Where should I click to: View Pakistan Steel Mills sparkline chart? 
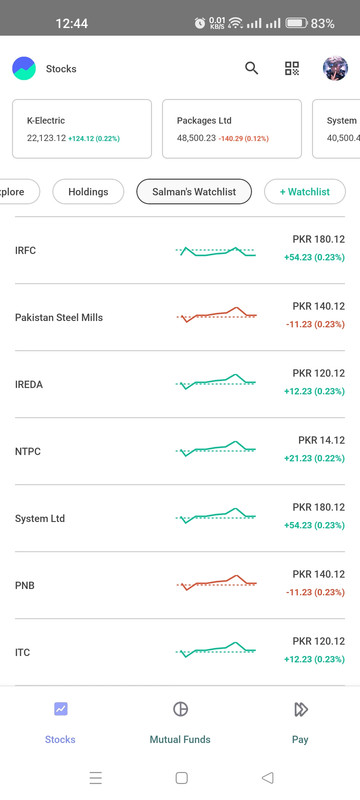pos(216,315)
